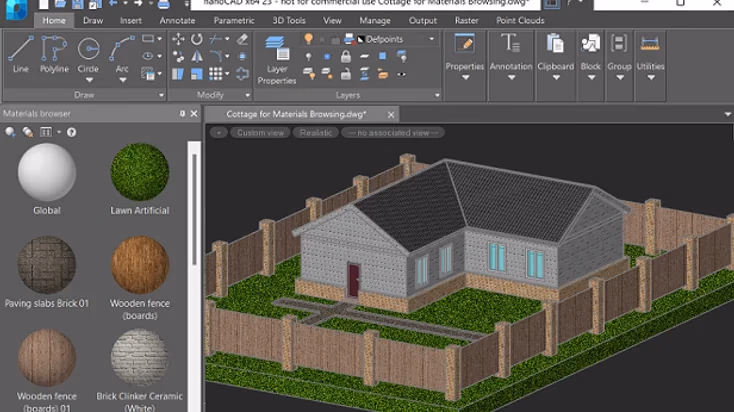The width and height of the screenshot is (734, 412).
Task: Select the Wooden fence (boards) material swatch
Action: [x=139, y=265]
